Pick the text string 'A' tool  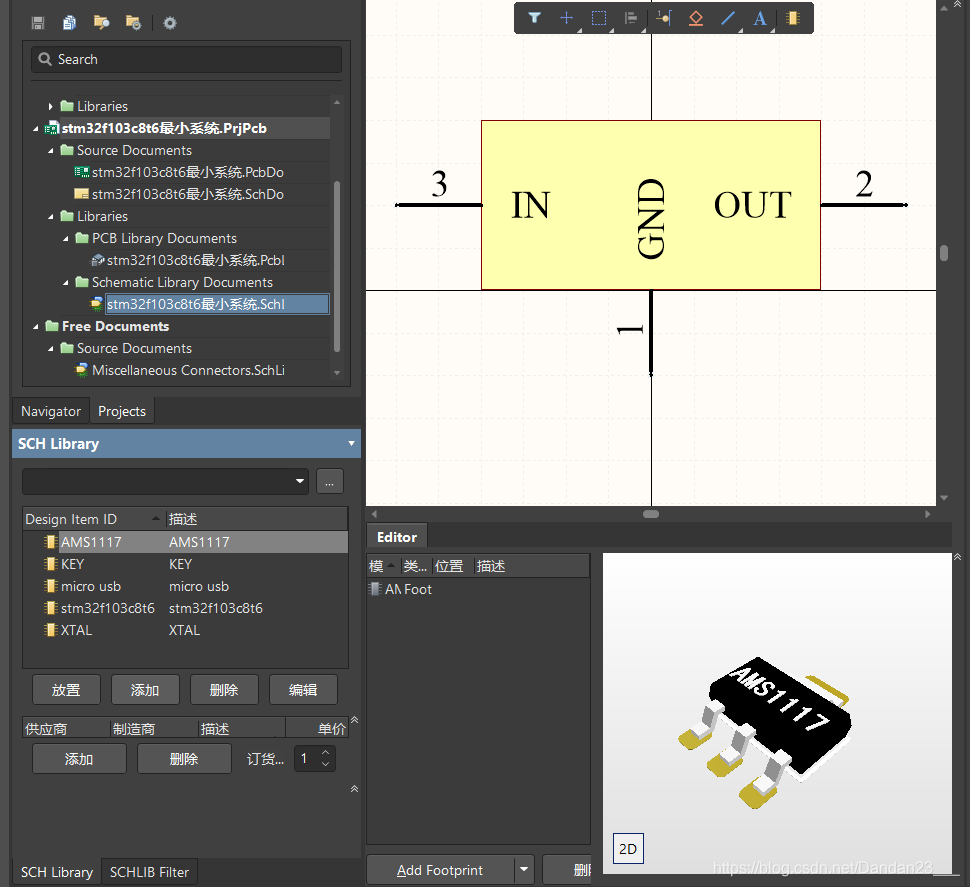760,18
